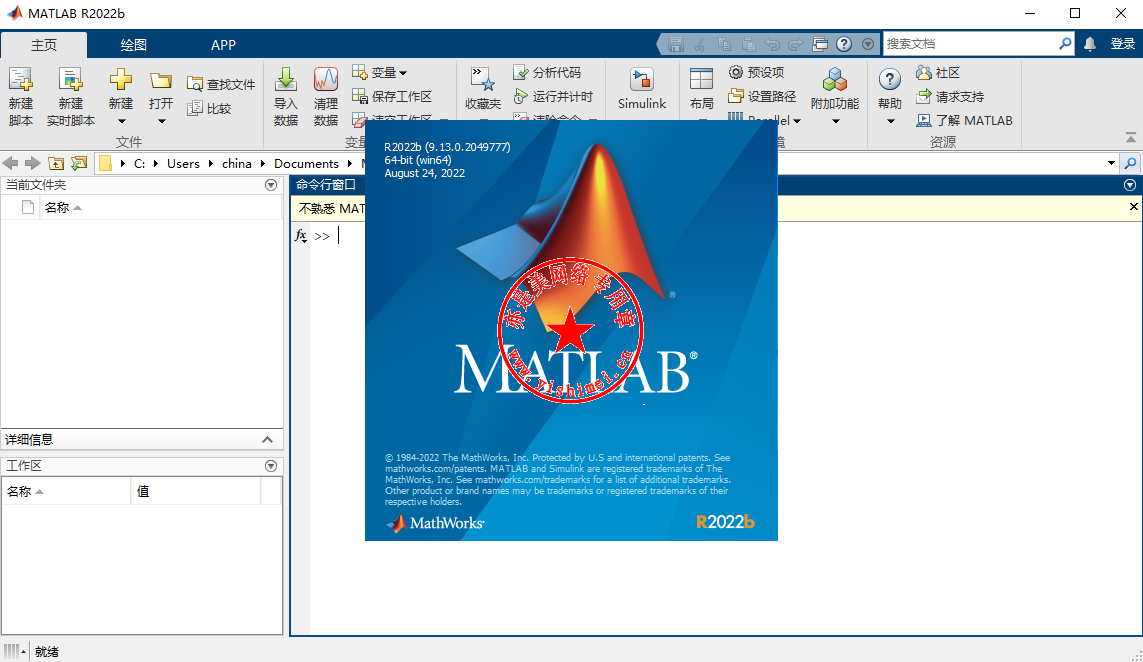
Task: Collapse the Details (详细信息) panel
Action: 268,440
